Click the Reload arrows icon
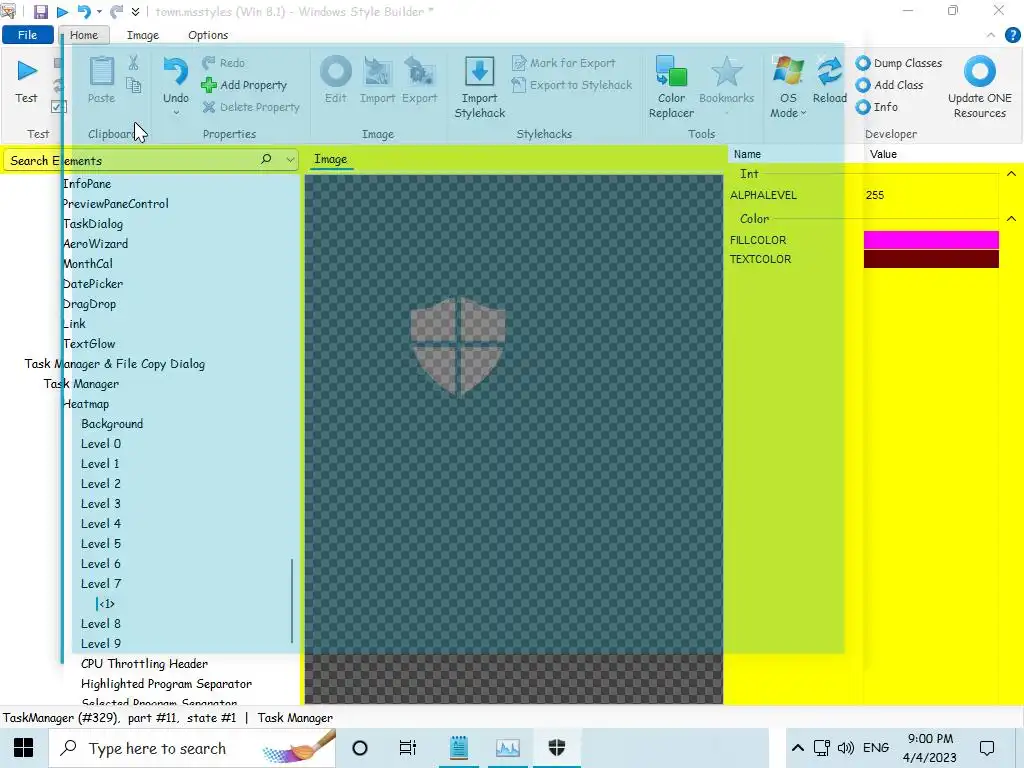 (x=829, y=71)
